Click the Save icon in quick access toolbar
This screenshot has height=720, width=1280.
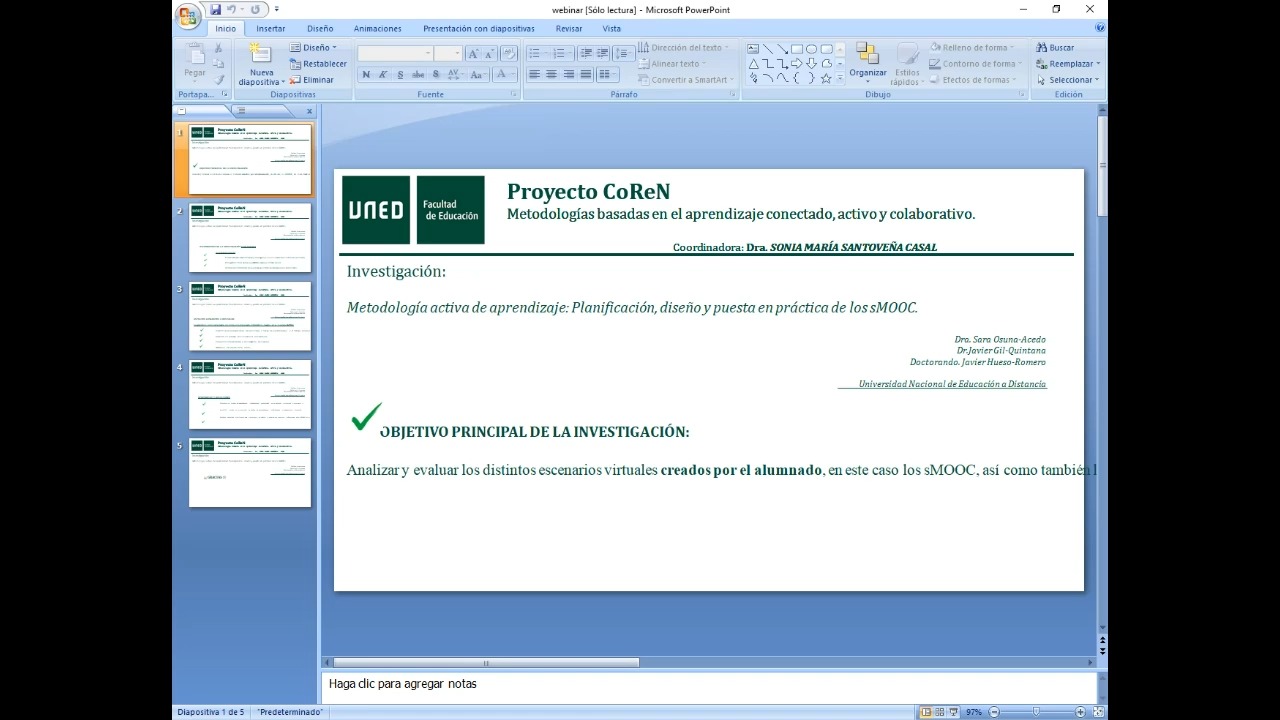coord(215,10)
